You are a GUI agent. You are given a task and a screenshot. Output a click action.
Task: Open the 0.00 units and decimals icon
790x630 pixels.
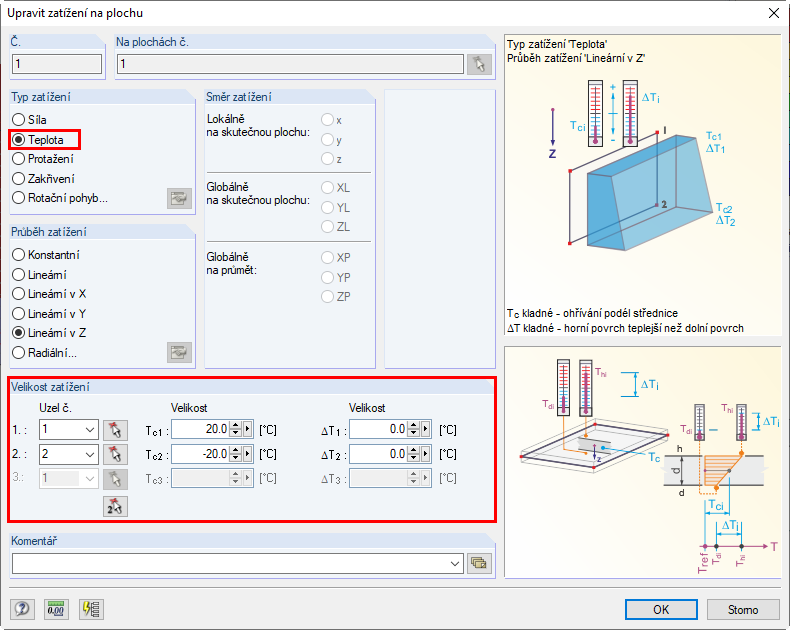(56, 609)
